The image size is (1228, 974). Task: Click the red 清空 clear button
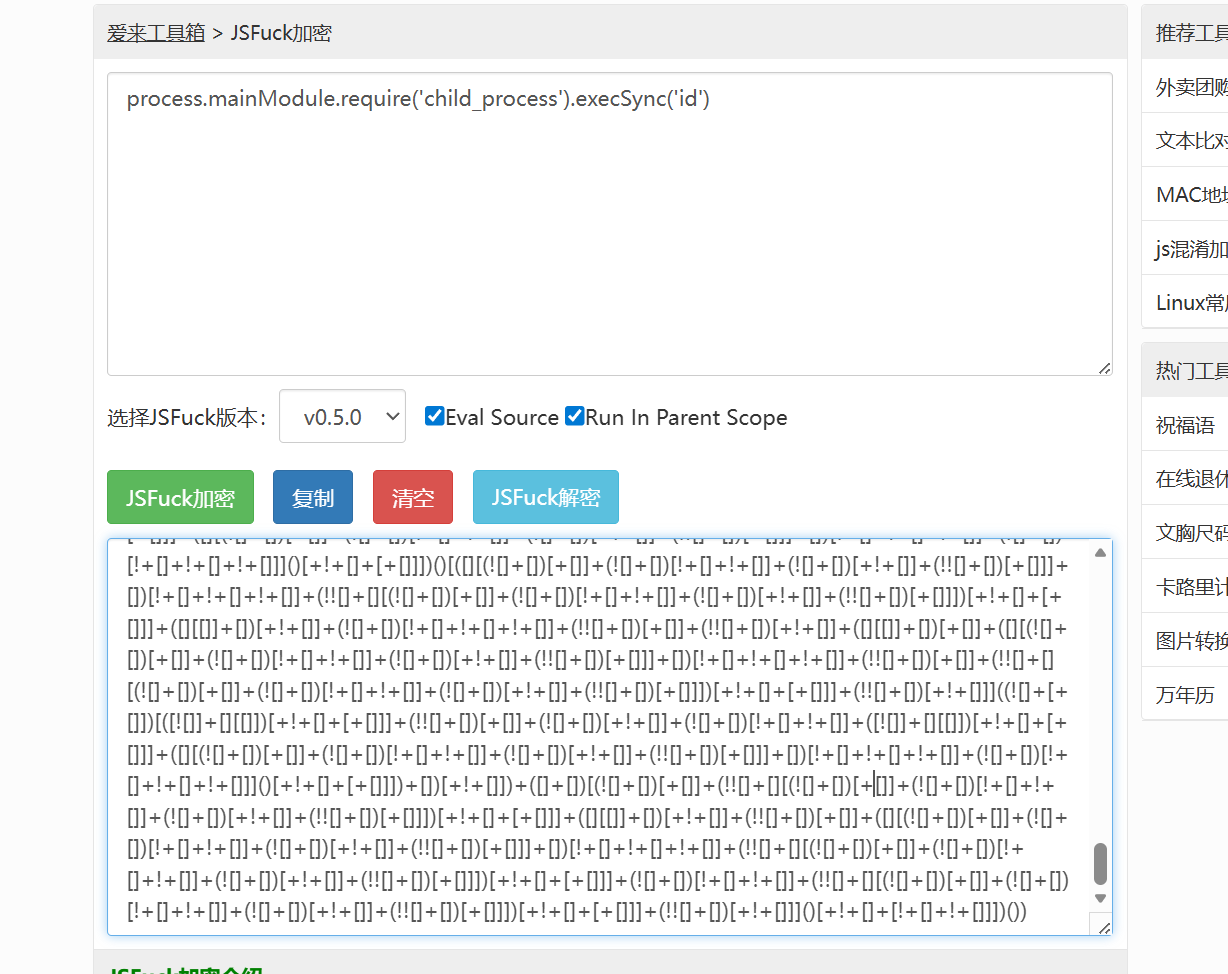coord(413,497)
